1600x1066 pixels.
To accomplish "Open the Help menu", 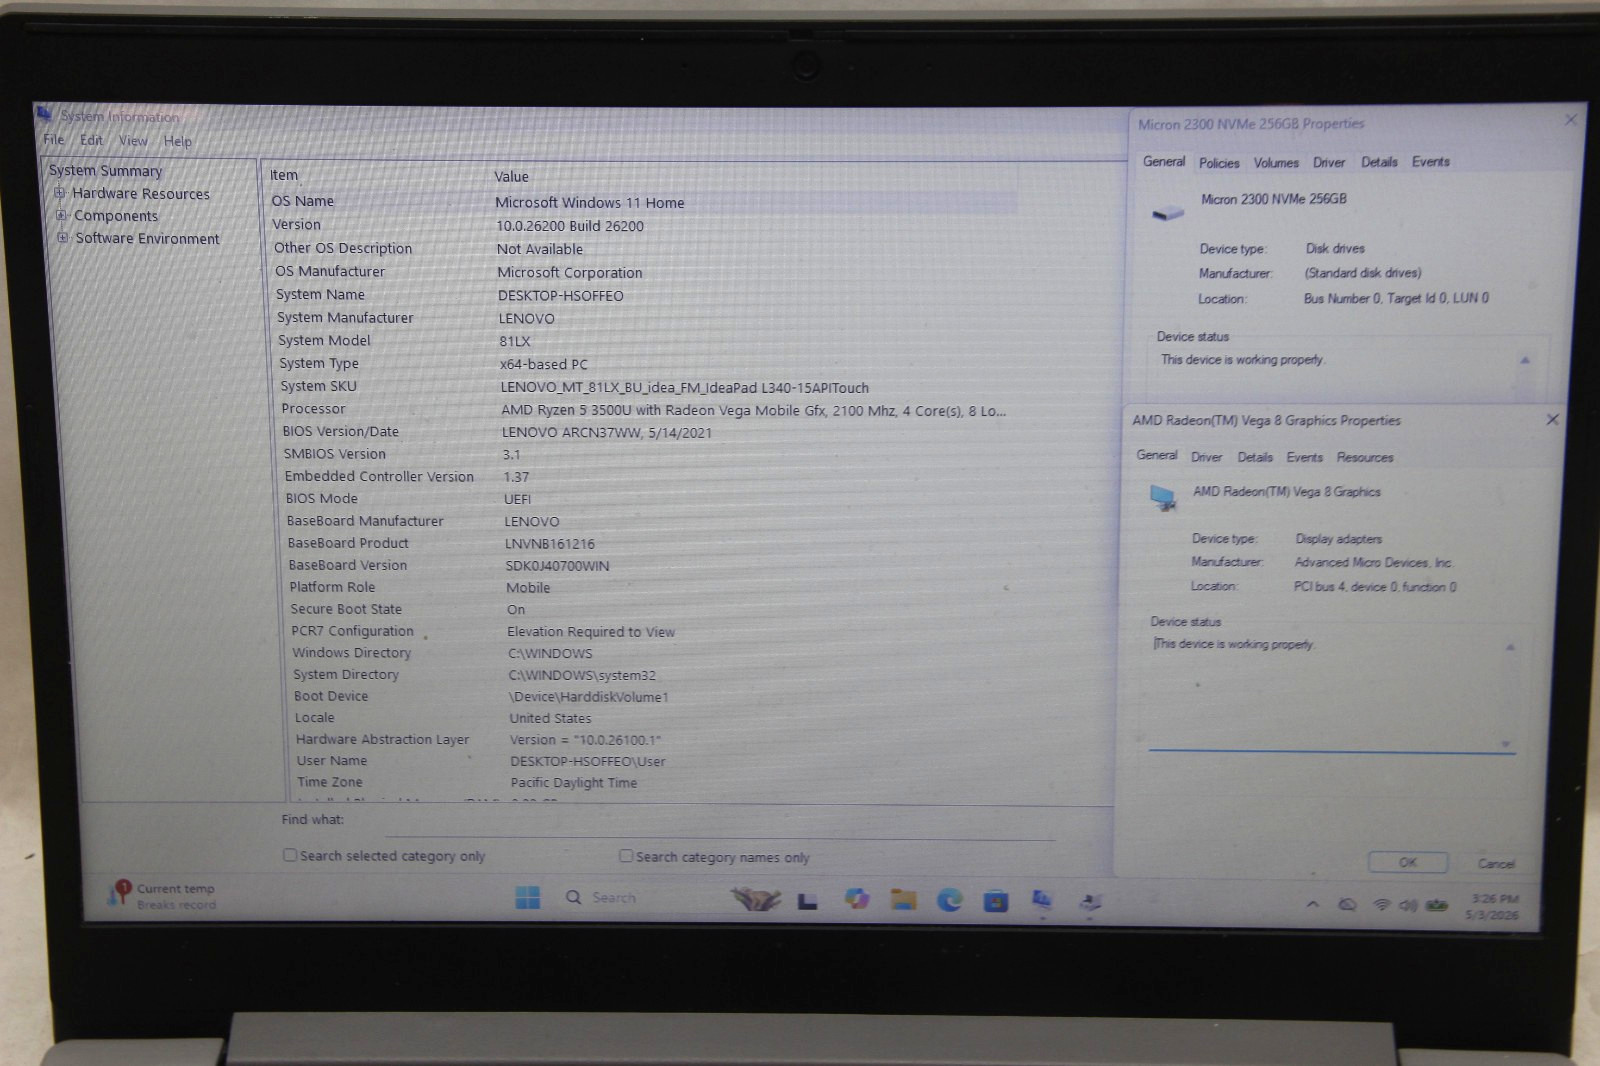I will tap(178, 141).
